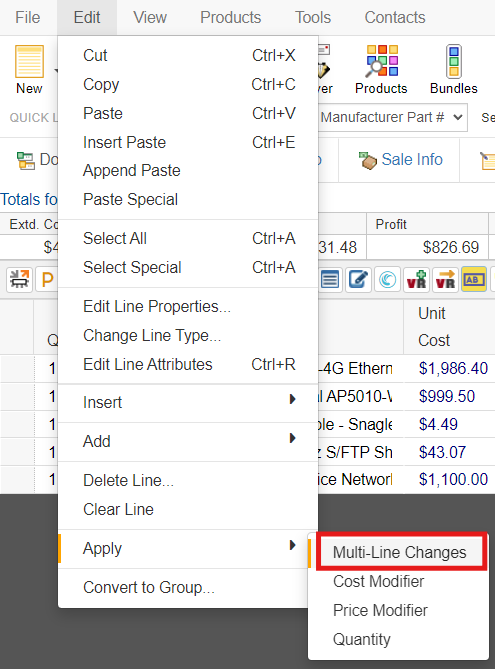Click the lines list icon in row toolbar
This screenshot has height=669, width=495.
point(330,279)
